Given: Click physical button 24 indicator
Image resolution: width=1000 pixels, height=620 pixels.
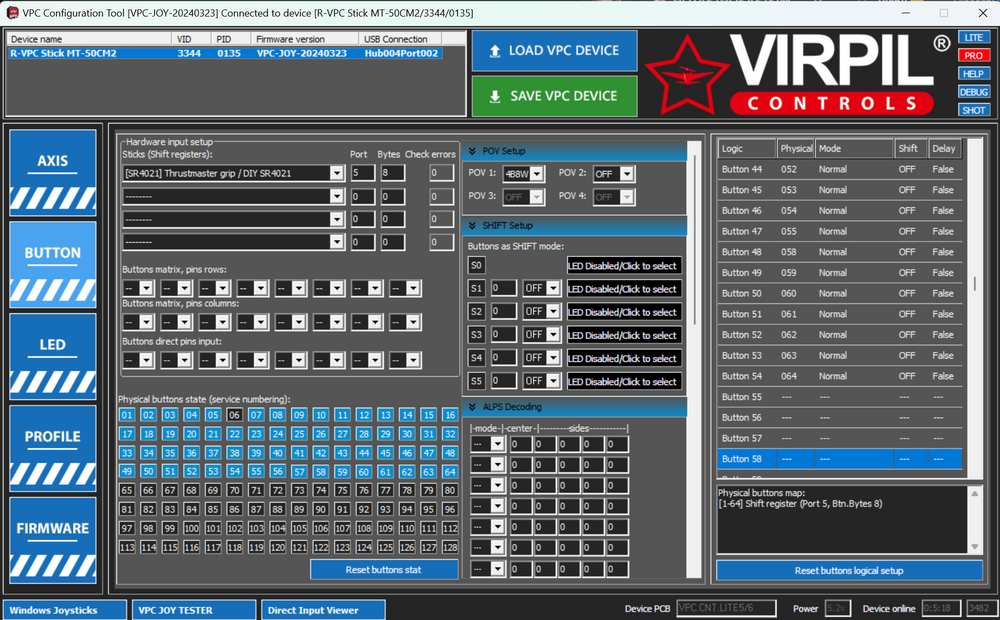Looking at the screenshot, I should (x=277, y=434).
